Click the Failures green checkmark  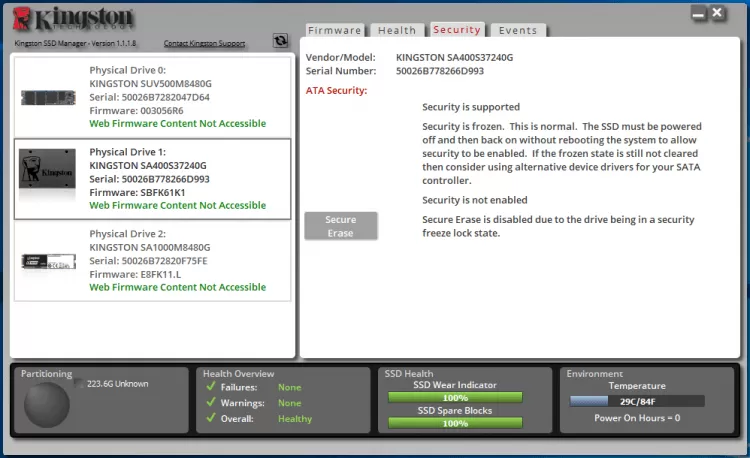209,387
